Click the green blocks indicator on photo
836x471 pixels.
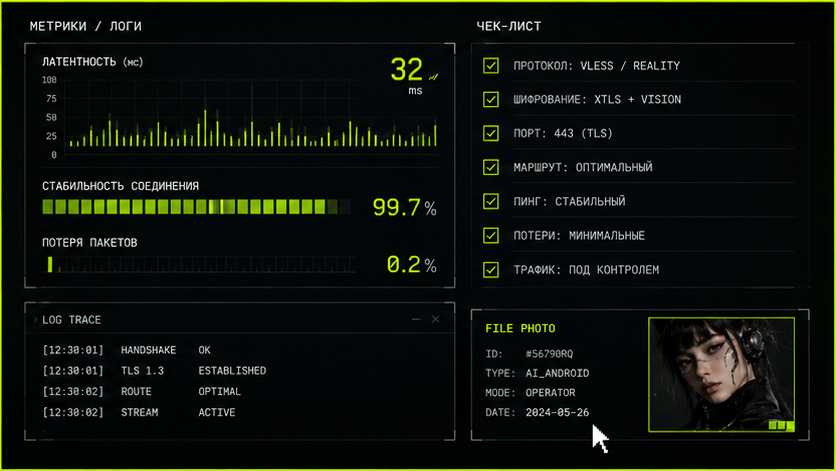[781, 425]
